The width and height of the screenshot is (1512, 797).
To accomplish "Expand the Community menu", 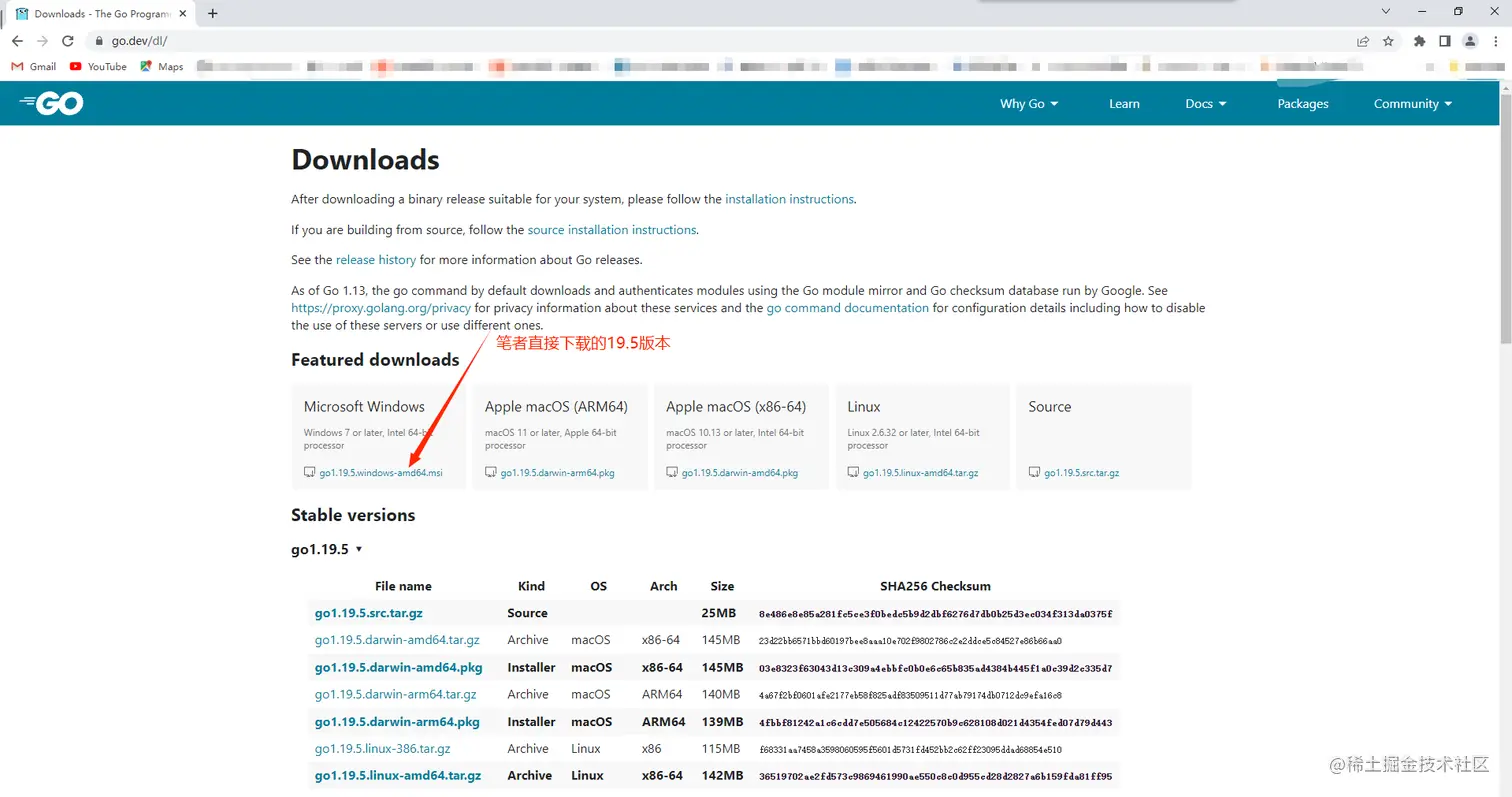I will coord(1413,104).
